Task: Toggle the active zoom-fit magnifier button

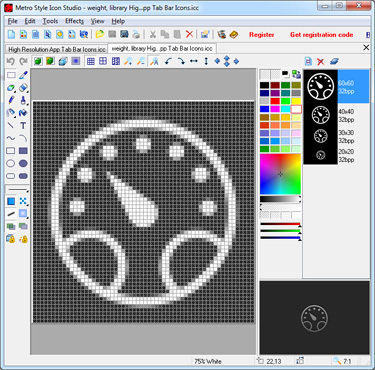Action: (154, 61)
